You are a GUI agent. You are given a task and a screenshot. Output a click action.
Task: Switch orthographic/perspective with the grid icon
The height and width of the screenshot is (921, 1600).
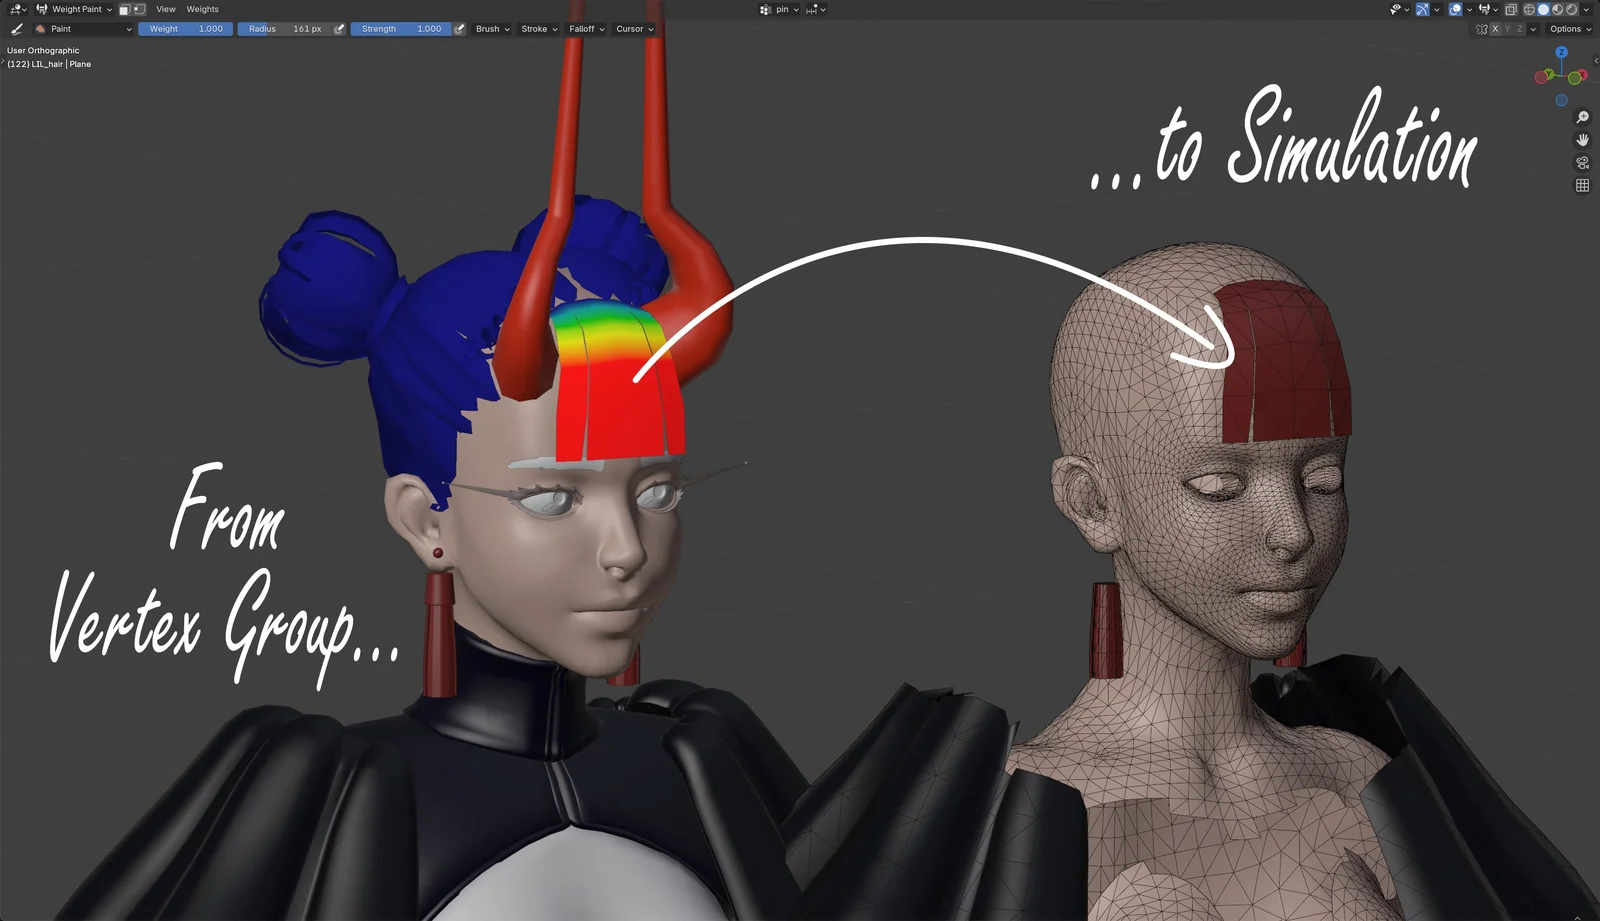point(1582,184)
